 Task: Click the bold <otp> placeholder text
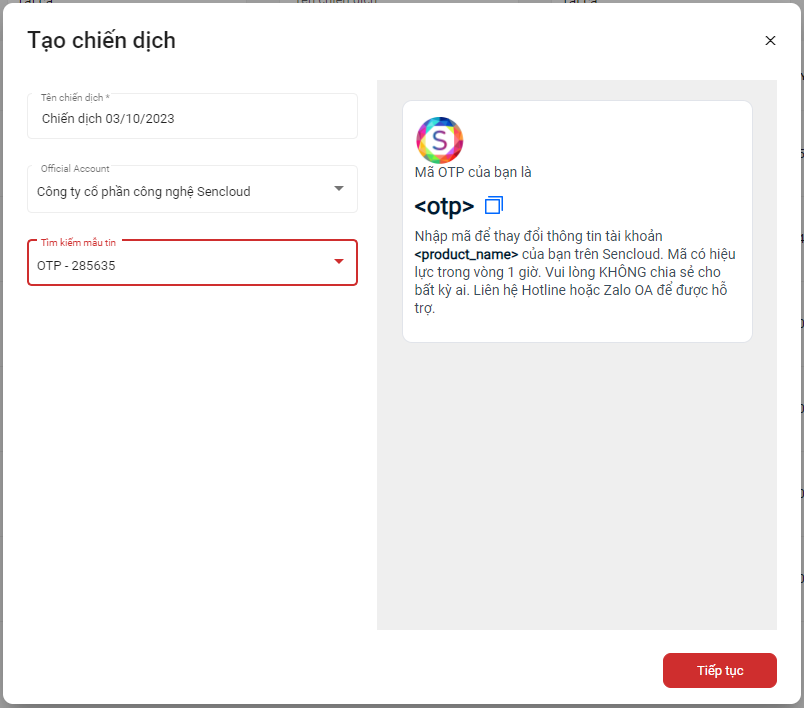[x=444, y=207]
